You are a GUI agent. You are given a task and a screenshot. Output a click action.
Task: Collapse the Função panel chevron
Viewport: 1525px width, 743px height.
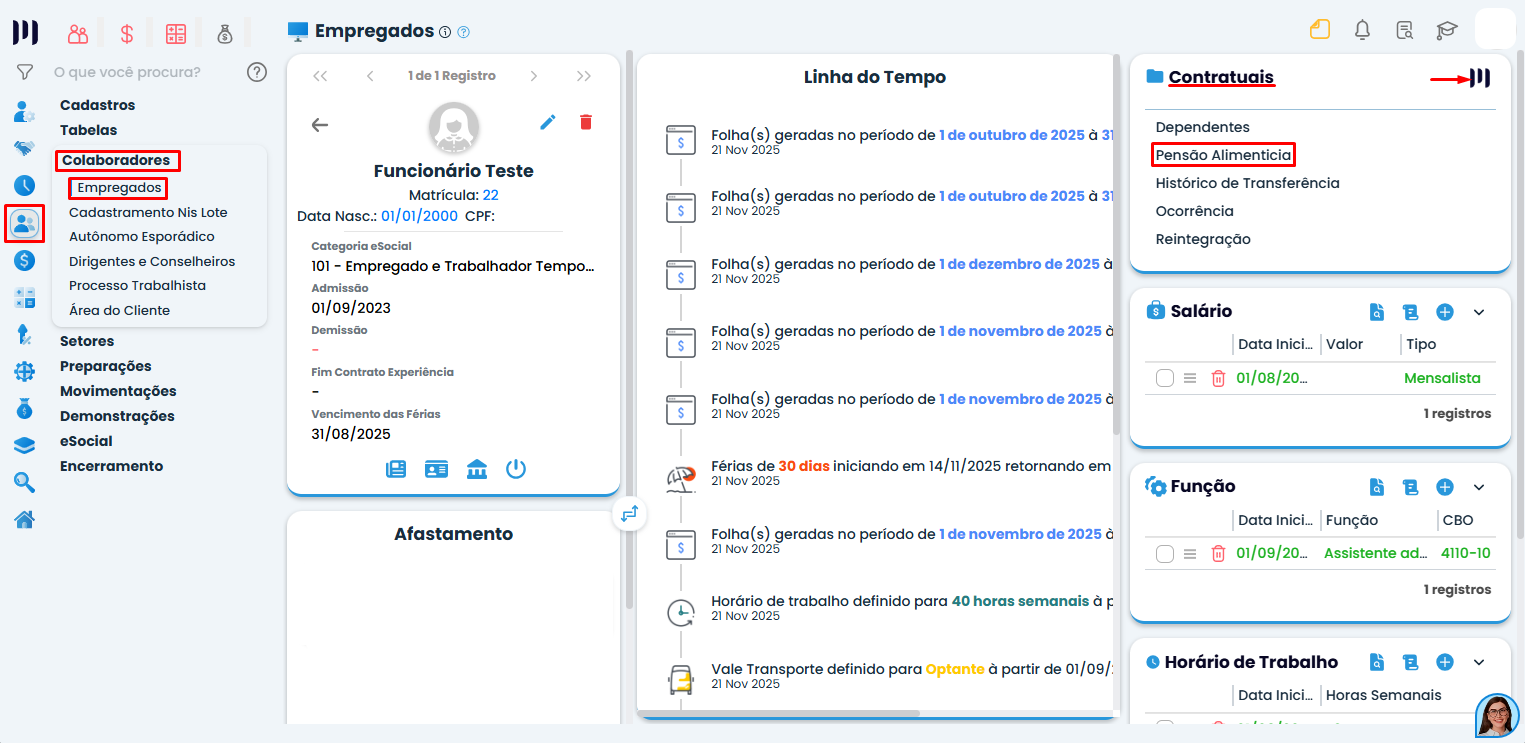(x=1479, y=487)
